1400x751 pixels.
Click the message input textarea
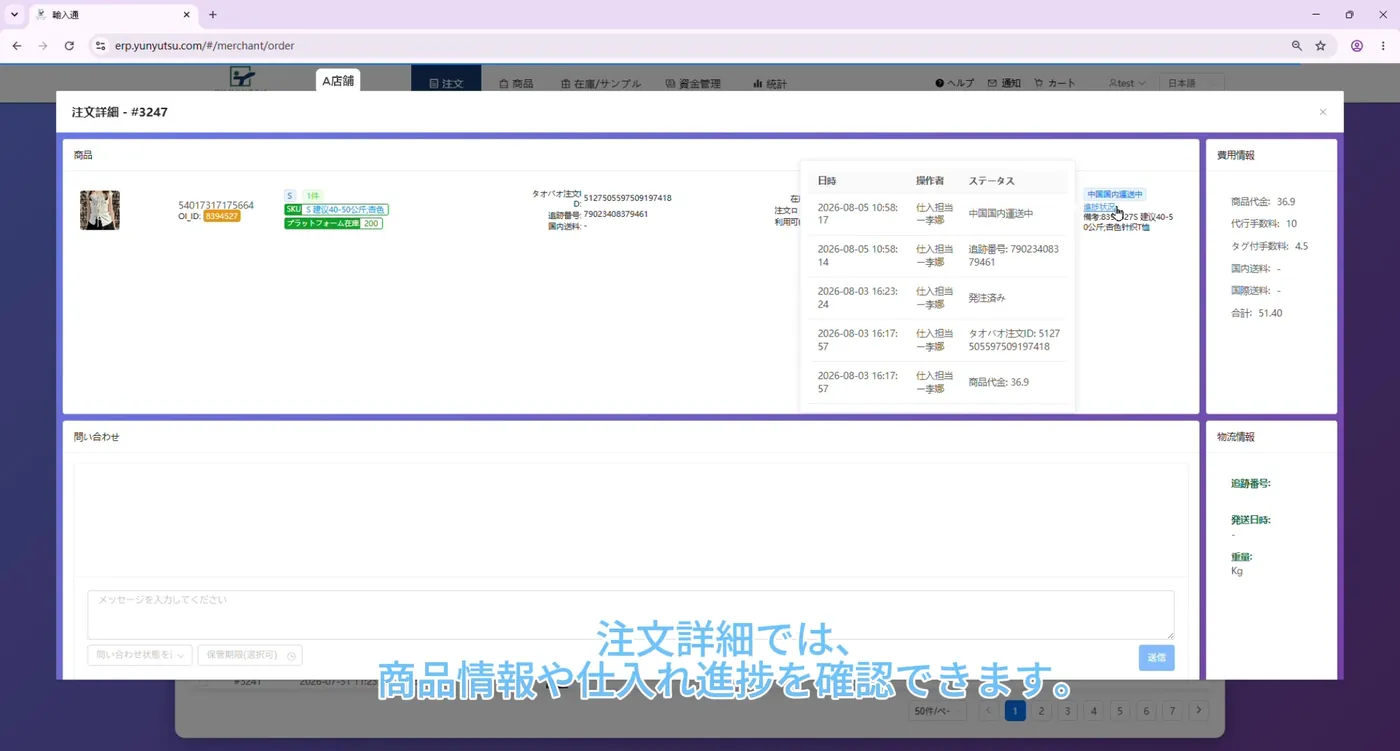point(630,615)
